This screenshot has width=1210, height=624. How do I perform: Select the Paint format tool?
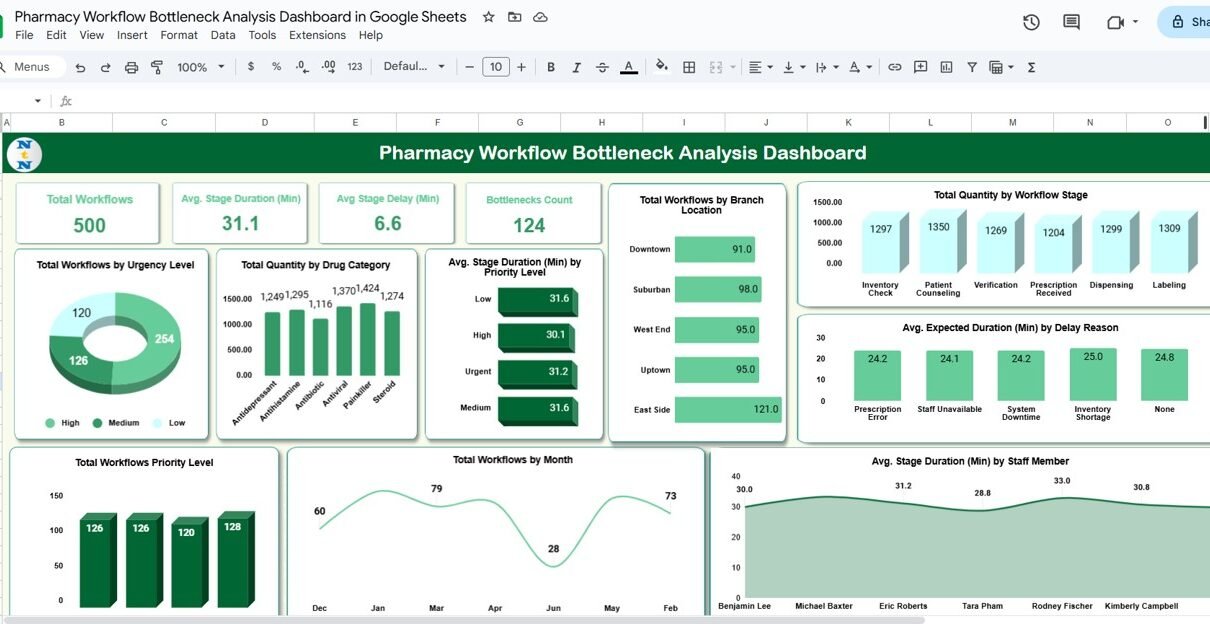[x=157, y=67]
